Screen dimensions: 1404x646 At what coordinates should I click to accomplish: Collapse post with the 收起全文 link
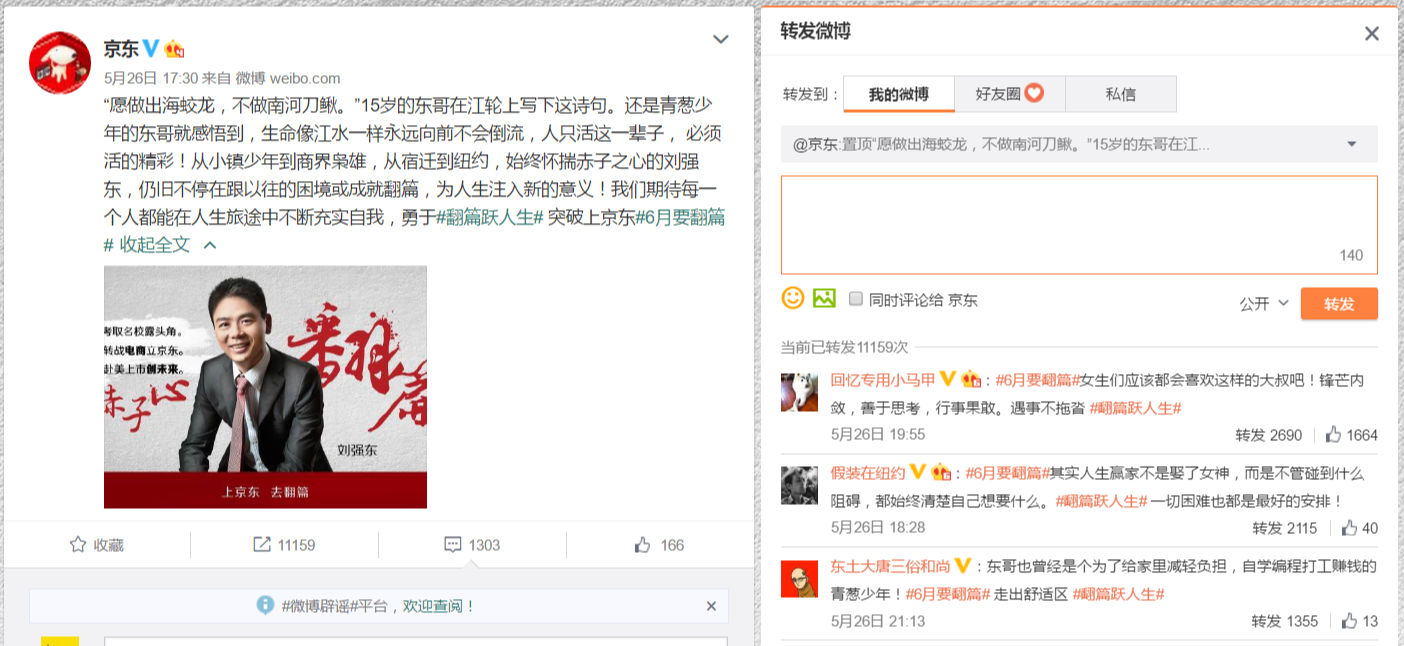tap(155, 245)
